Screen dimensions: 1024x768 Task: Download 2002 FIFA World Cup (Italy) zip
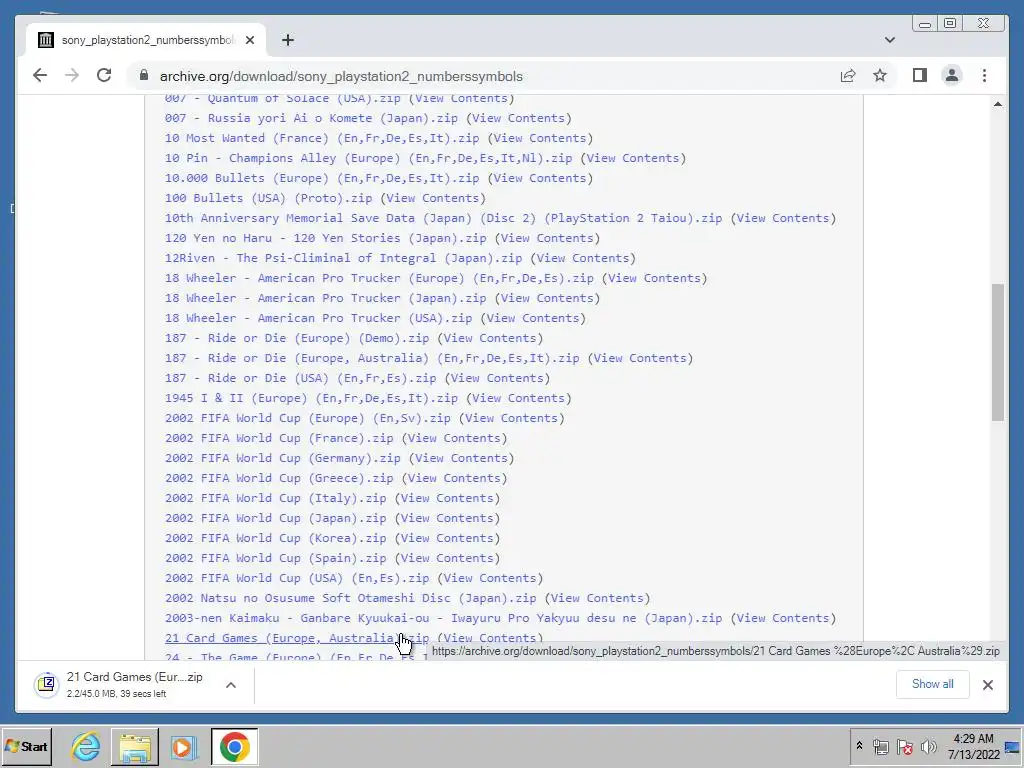[x=276, y=498]
